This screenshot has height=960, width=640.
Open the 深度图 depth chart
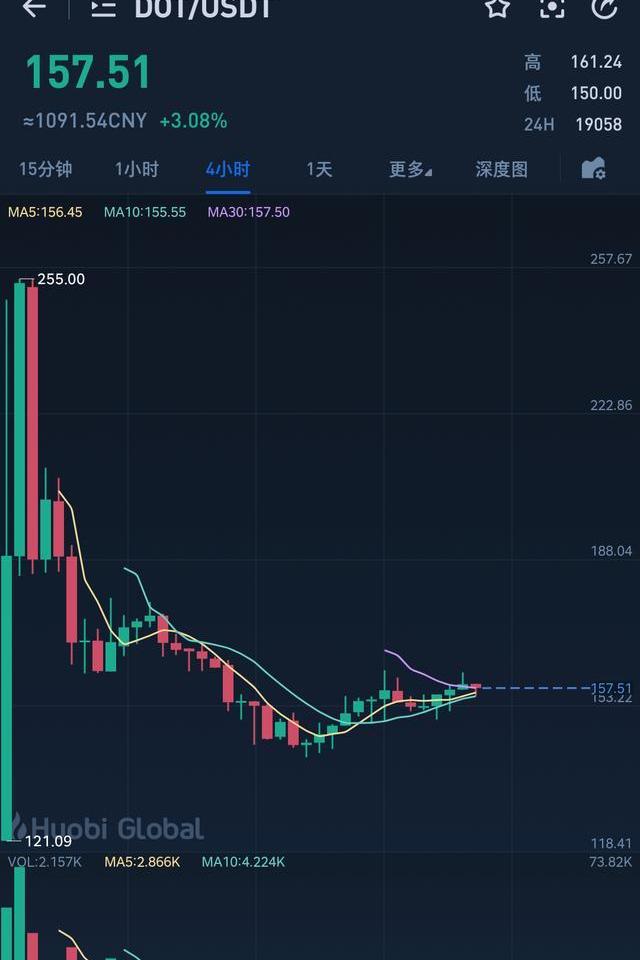coord(502,169)
